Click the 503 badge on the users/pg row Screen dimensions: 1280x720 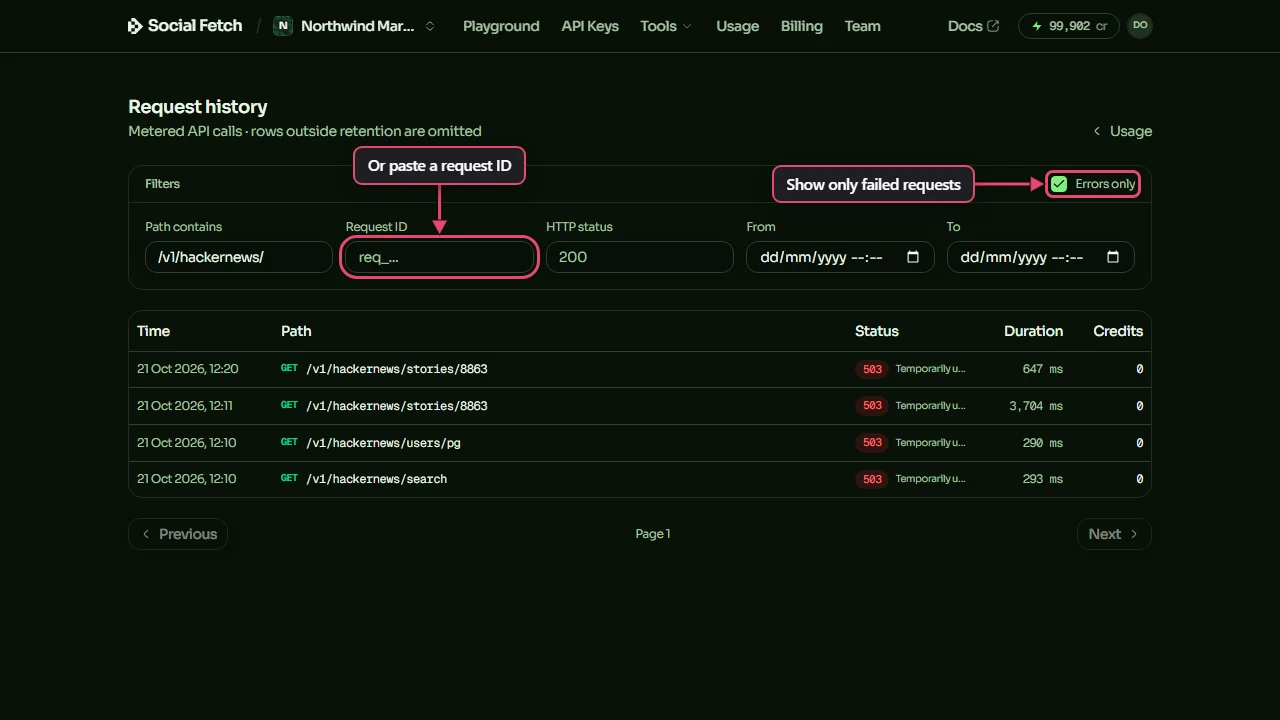(x=872, y=443)
